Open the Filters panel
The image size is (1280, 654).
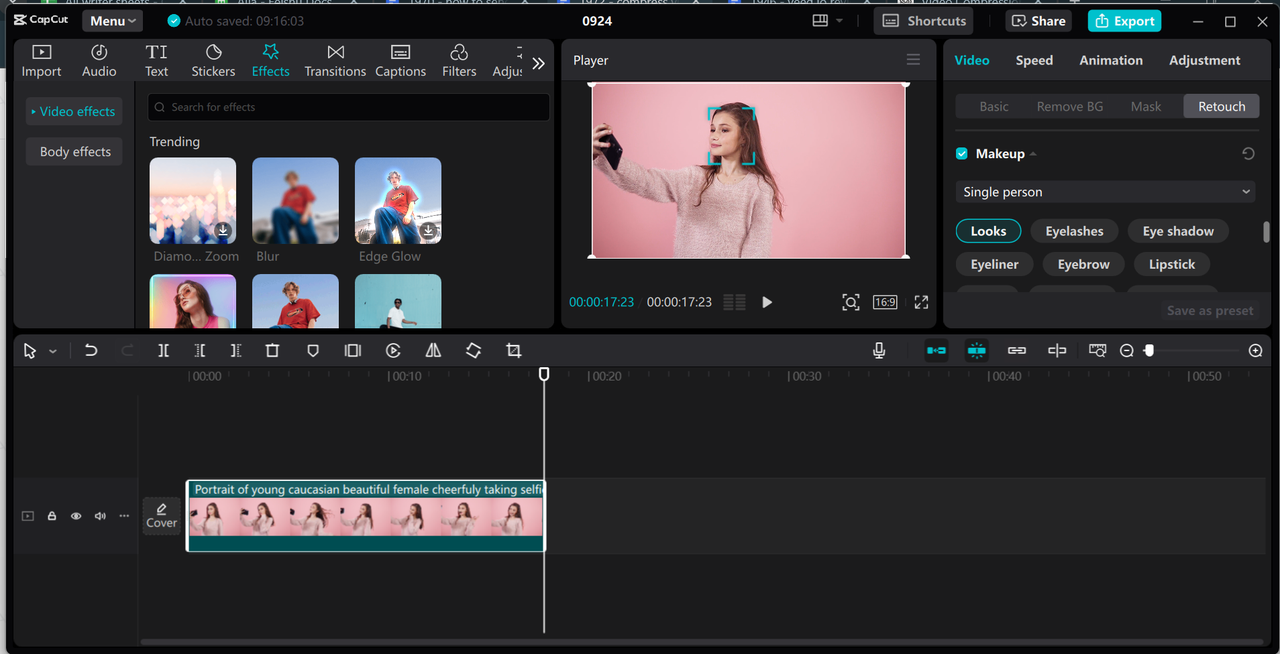pos(459,60)
